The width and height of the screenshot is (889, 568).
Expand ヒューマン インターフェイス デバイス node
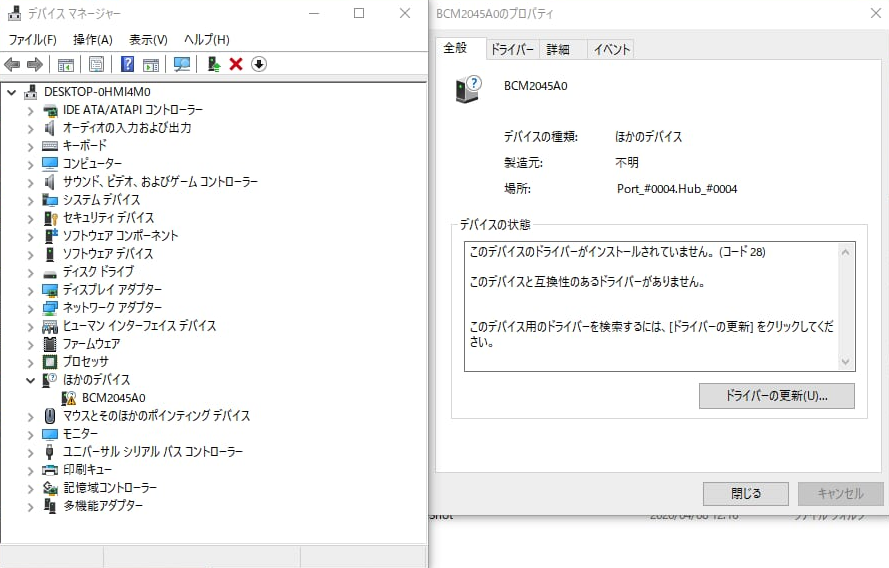click(x=31, y=326)
